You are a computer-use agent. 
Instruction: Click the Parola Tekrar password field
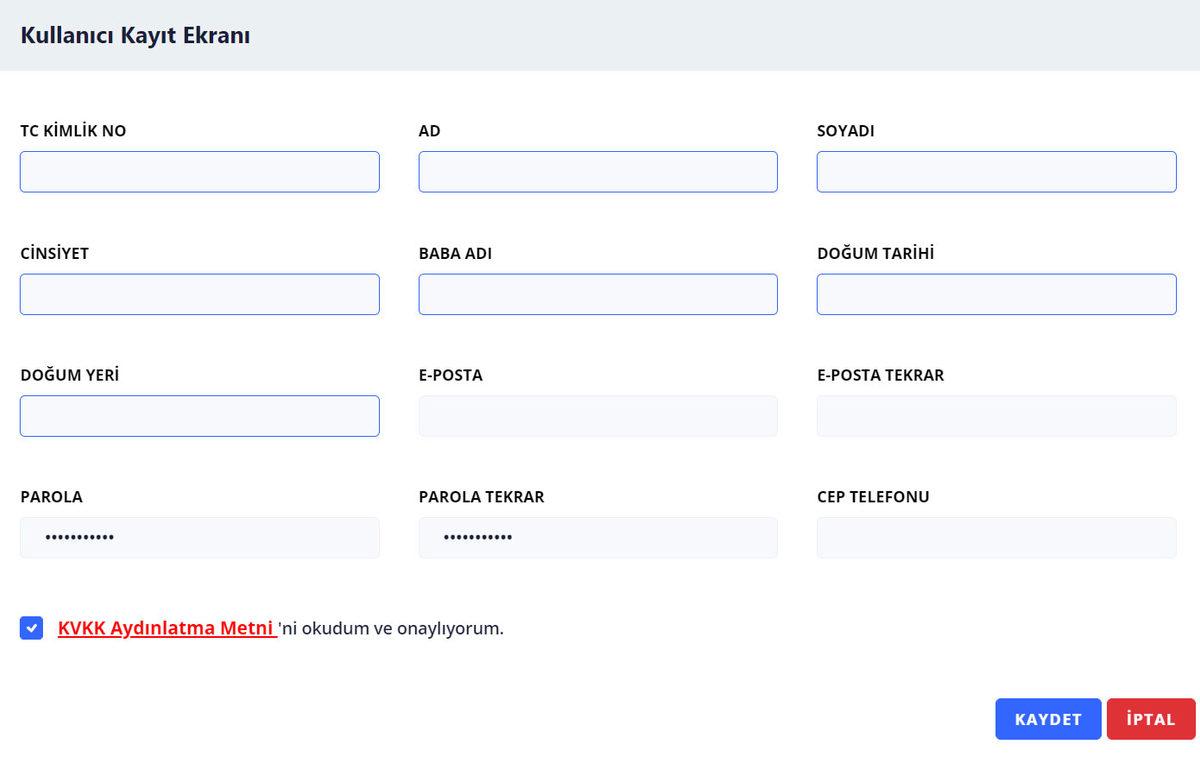point(598,538)
